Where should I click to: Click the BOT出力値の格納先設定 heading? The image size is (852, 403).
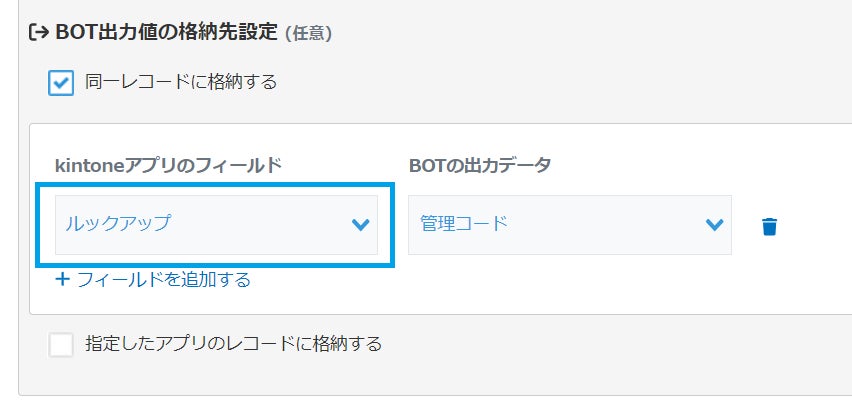(x=167, y=32)
